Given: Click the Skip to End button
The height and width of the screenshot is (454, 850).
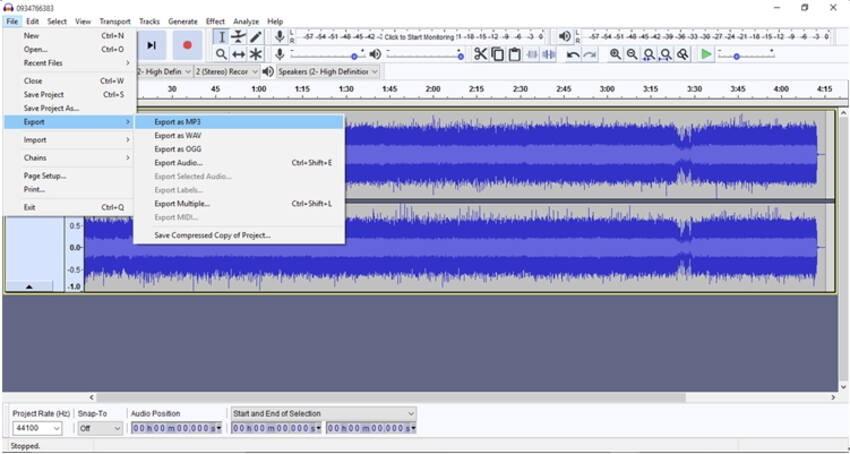Looking at the screenshot, I should 152,45.
